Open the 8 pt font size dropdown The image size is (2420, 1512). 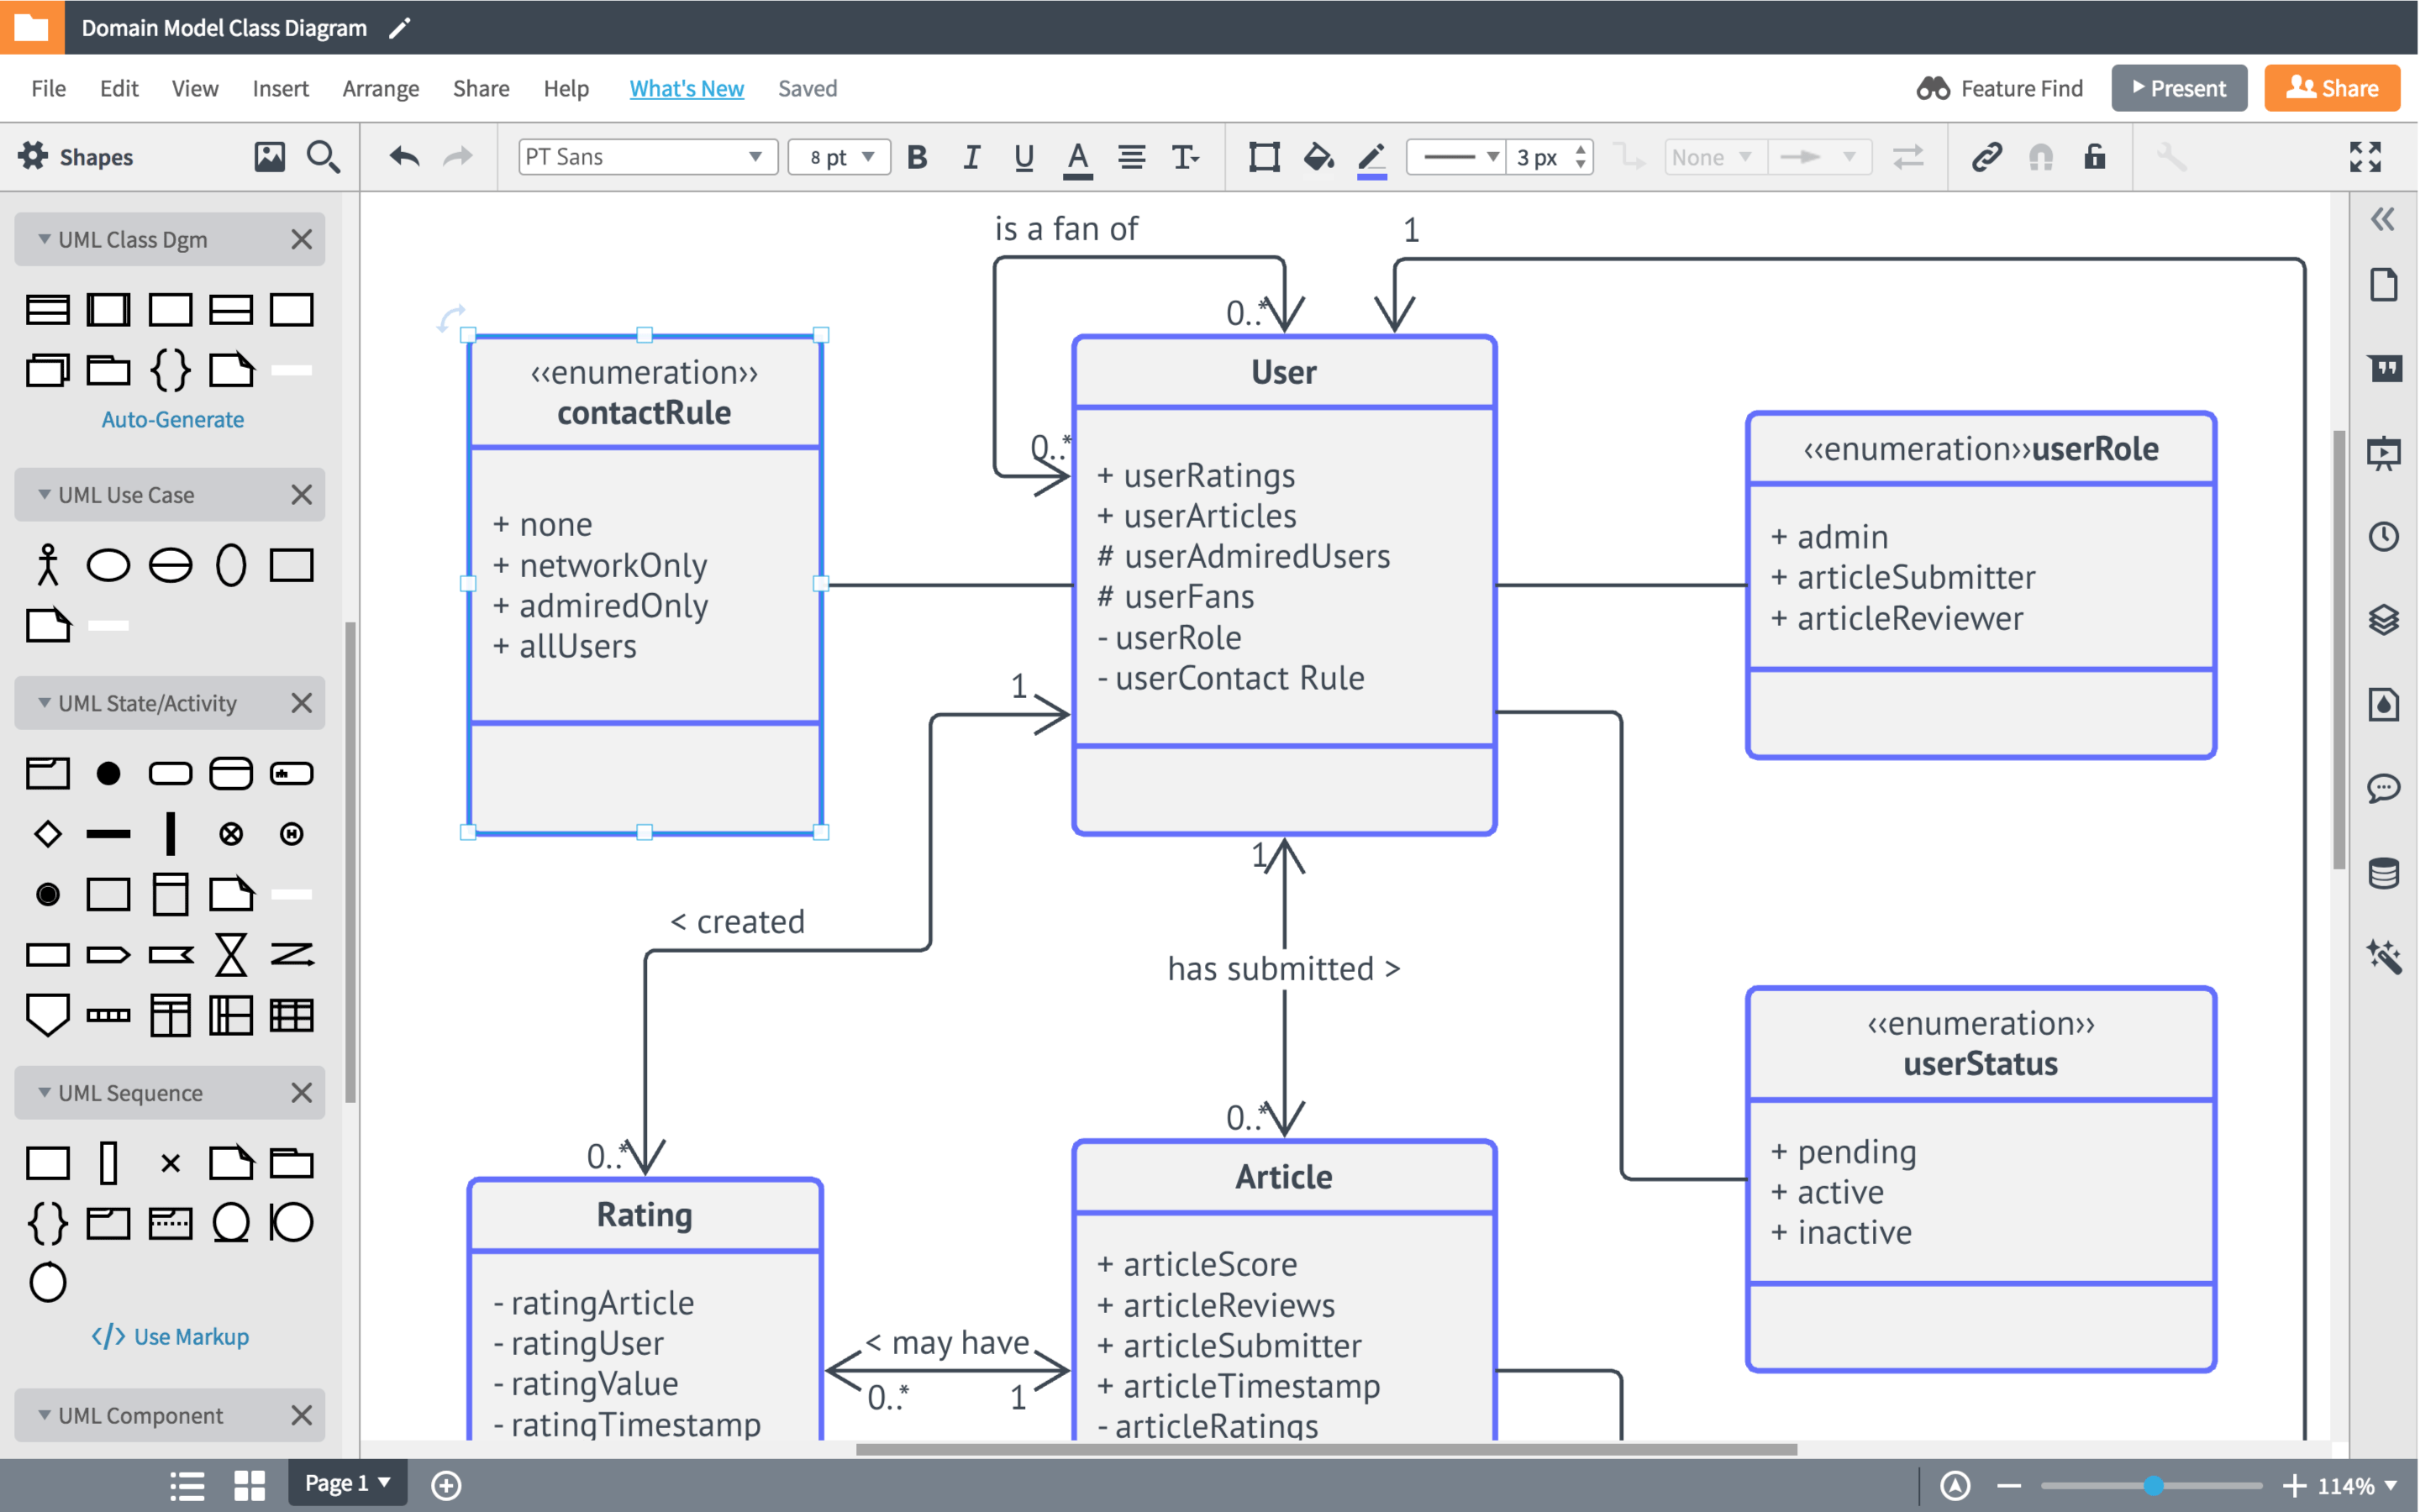(839, 157)
